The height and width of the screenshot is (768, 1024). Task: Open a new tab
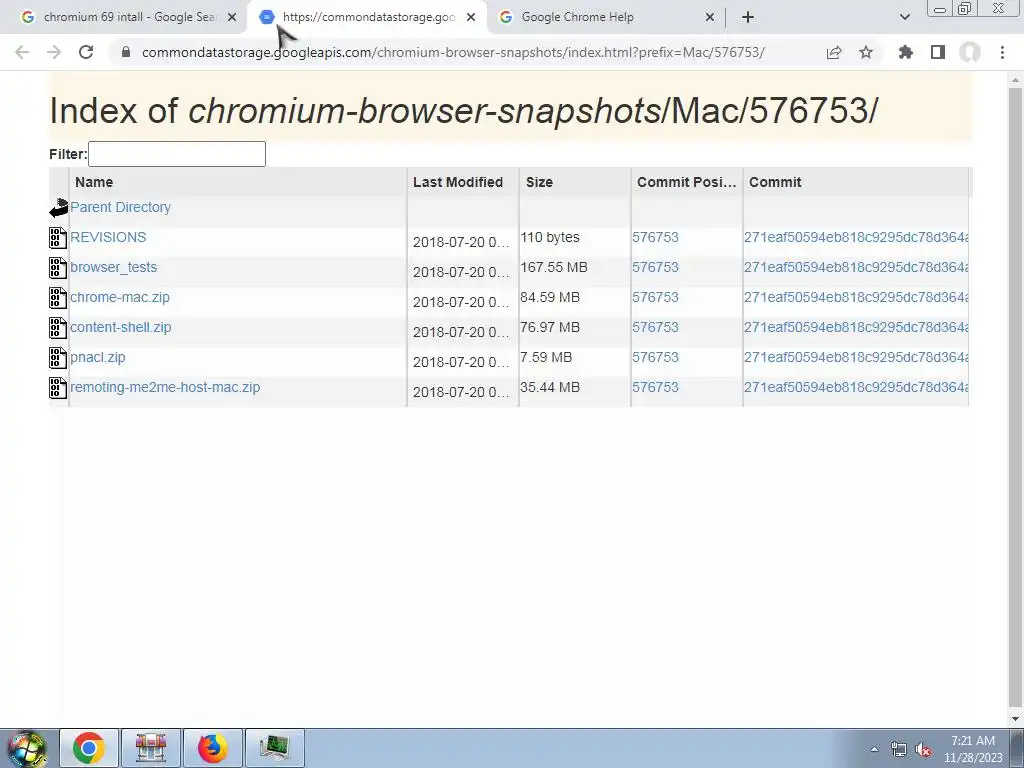click(x=748, y=17)
